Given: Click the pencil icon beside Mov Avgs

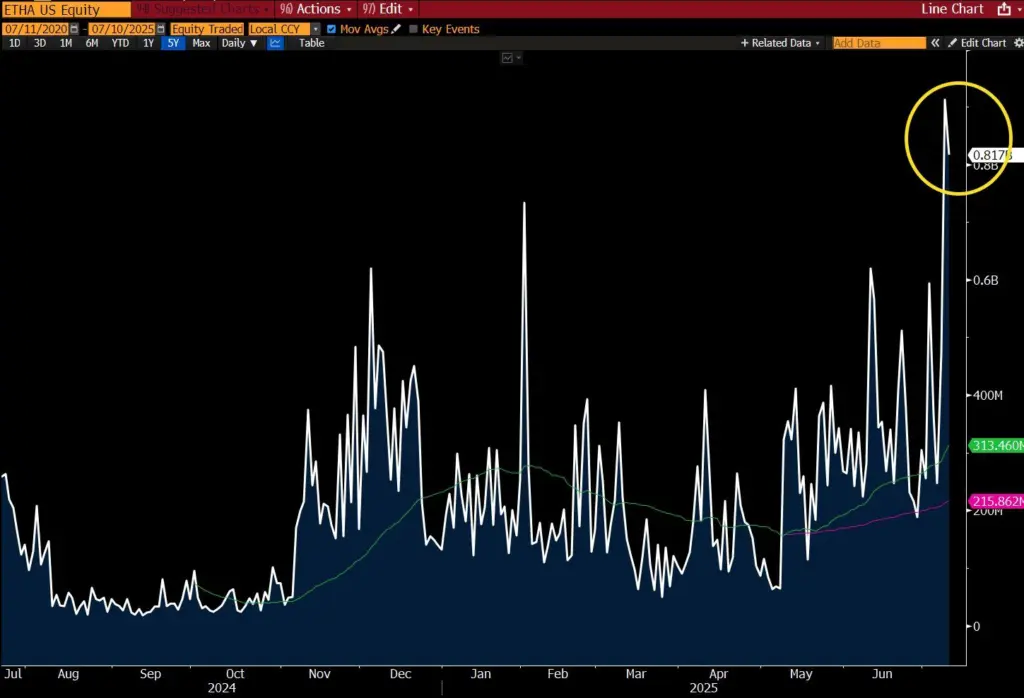Looking at the screenshot, I should 396,29.
